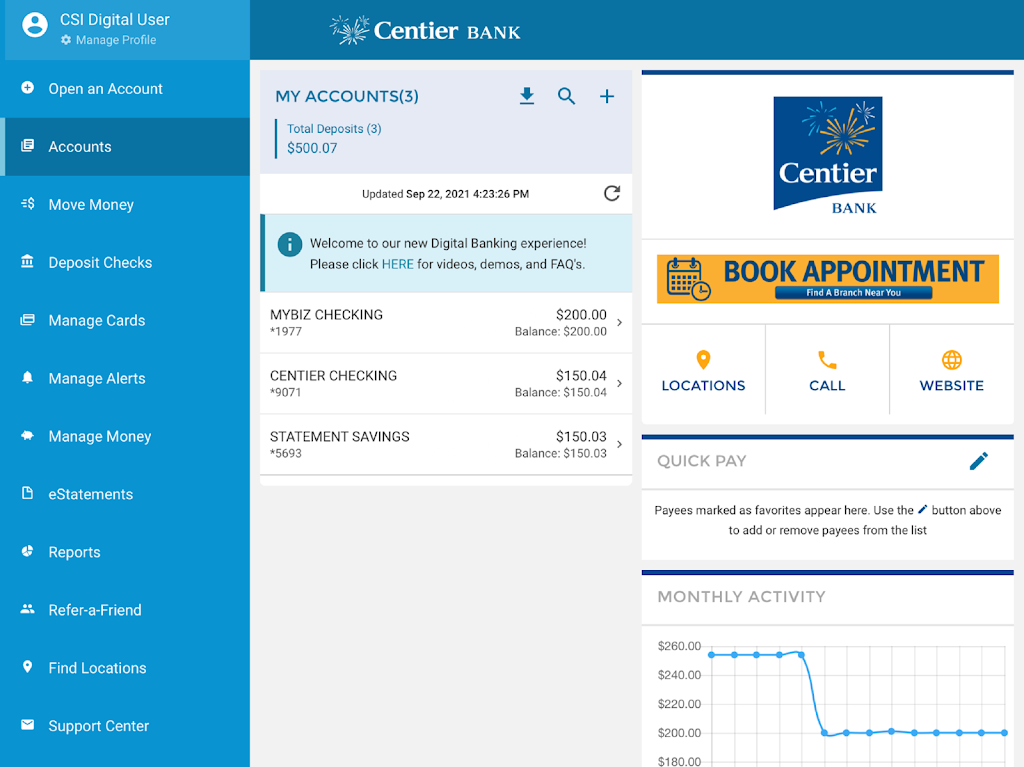The height and width of the screenshot is (767, 1024).
Task: Select Accounts in the sidebar
Action: pyautogui.click(x=125, y=147)
